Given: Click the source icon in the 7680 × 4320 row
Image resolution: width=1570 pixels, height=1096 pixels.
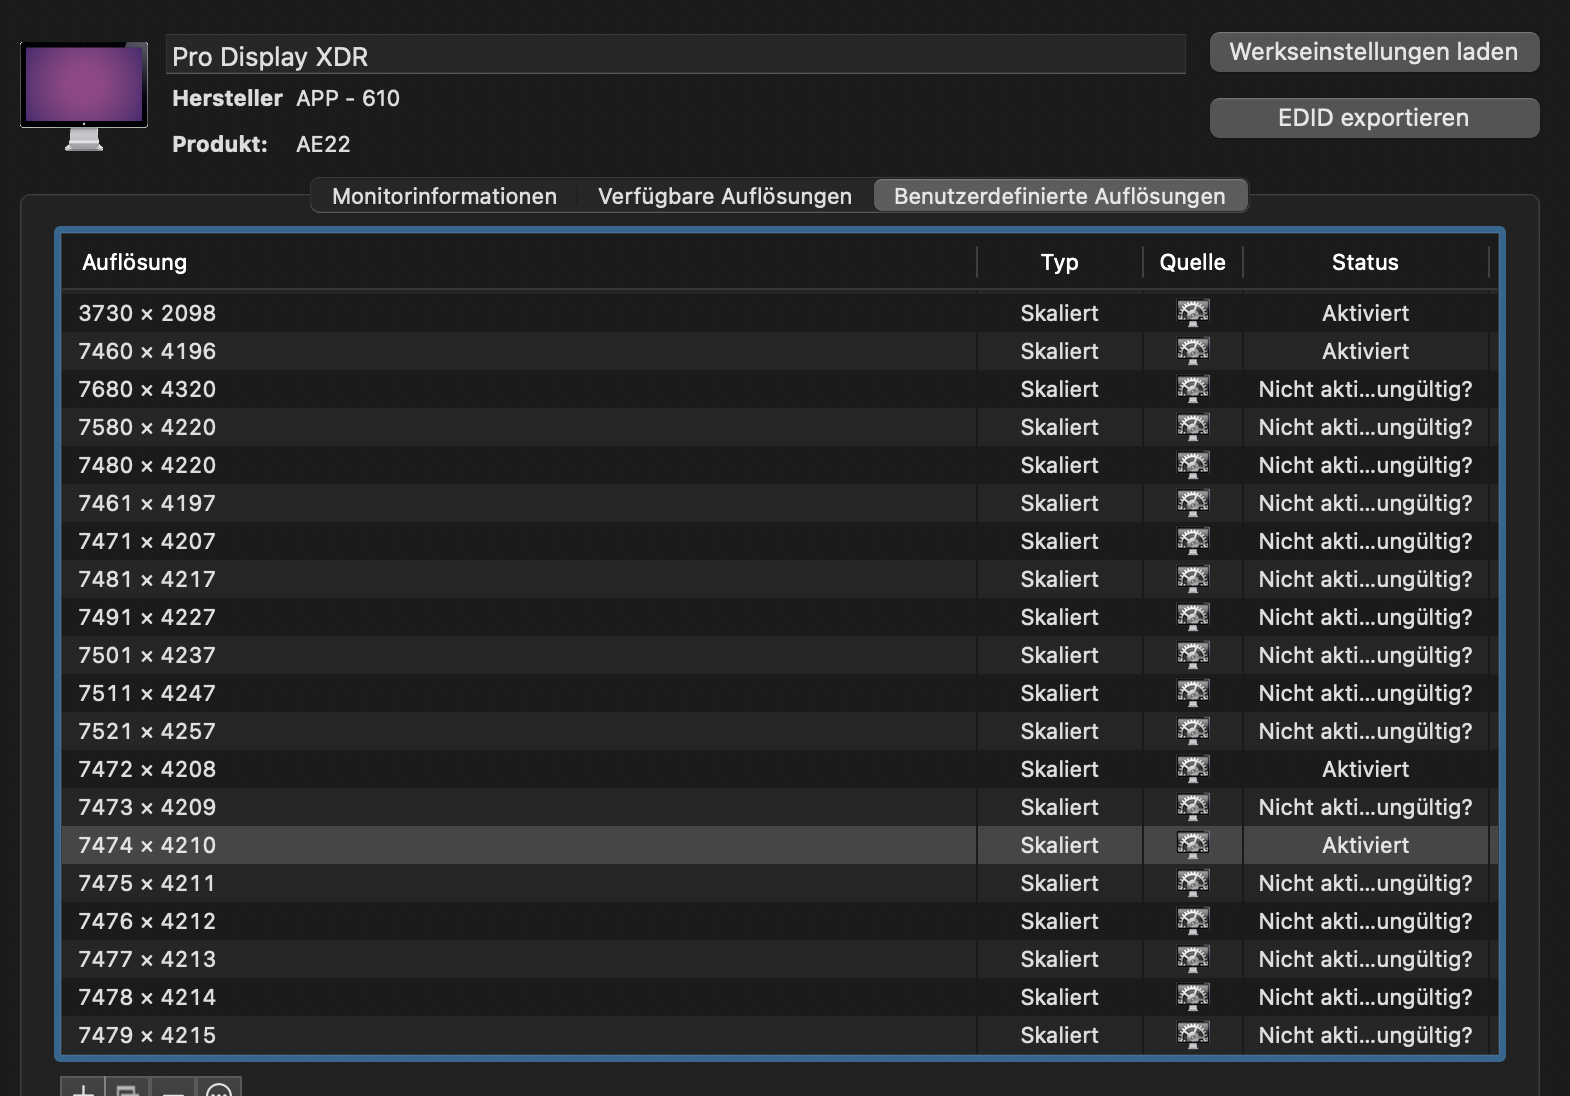Looking at the screenshot, I should tap(1193, 389).
